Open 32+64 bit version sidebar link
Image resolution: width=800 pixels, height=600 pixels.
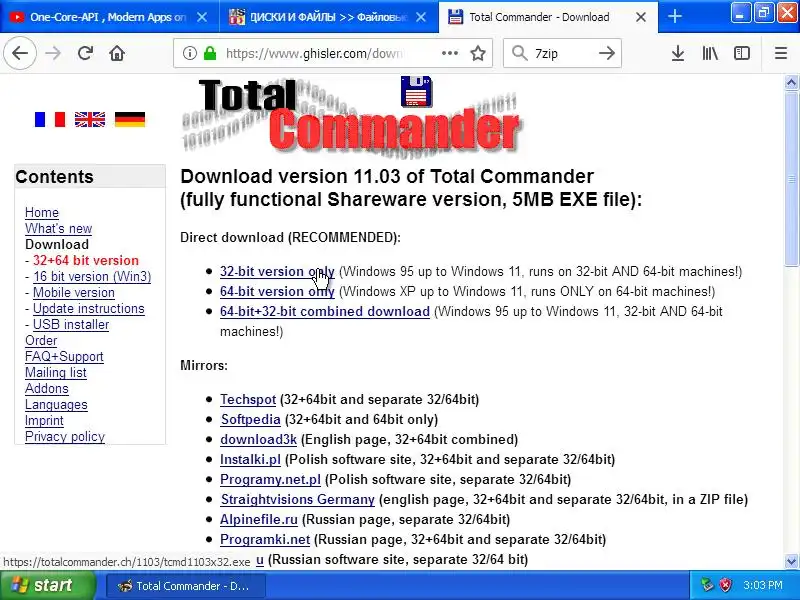(x=86, y=260)
